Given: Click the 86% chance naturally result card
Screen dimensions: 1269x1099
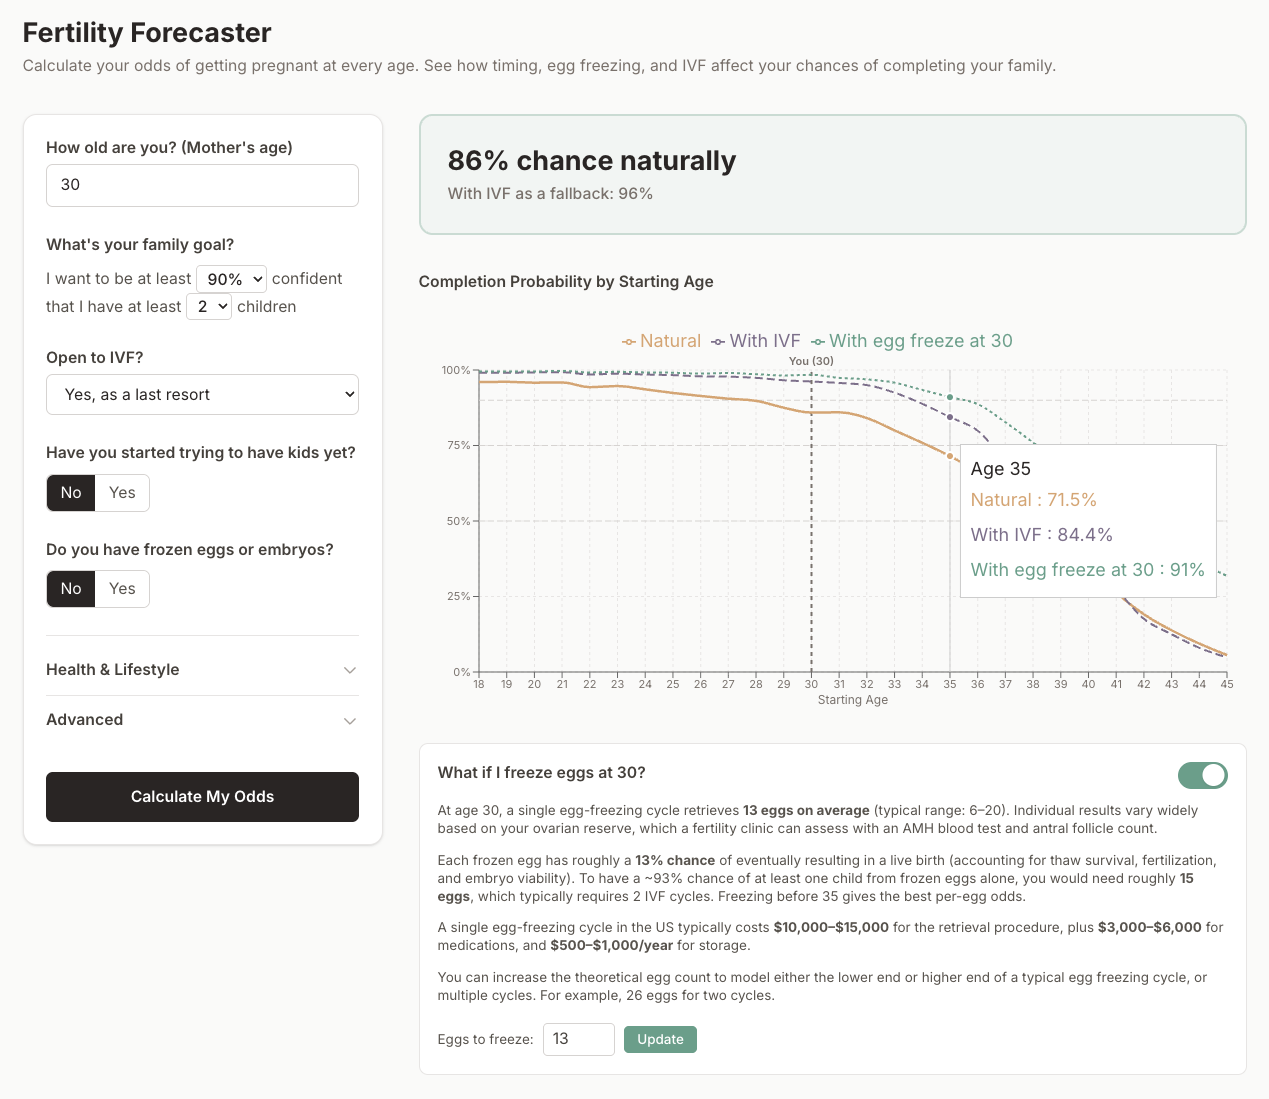Looking at the screenshot, I should pyautogui.click(x=834, y=174).
